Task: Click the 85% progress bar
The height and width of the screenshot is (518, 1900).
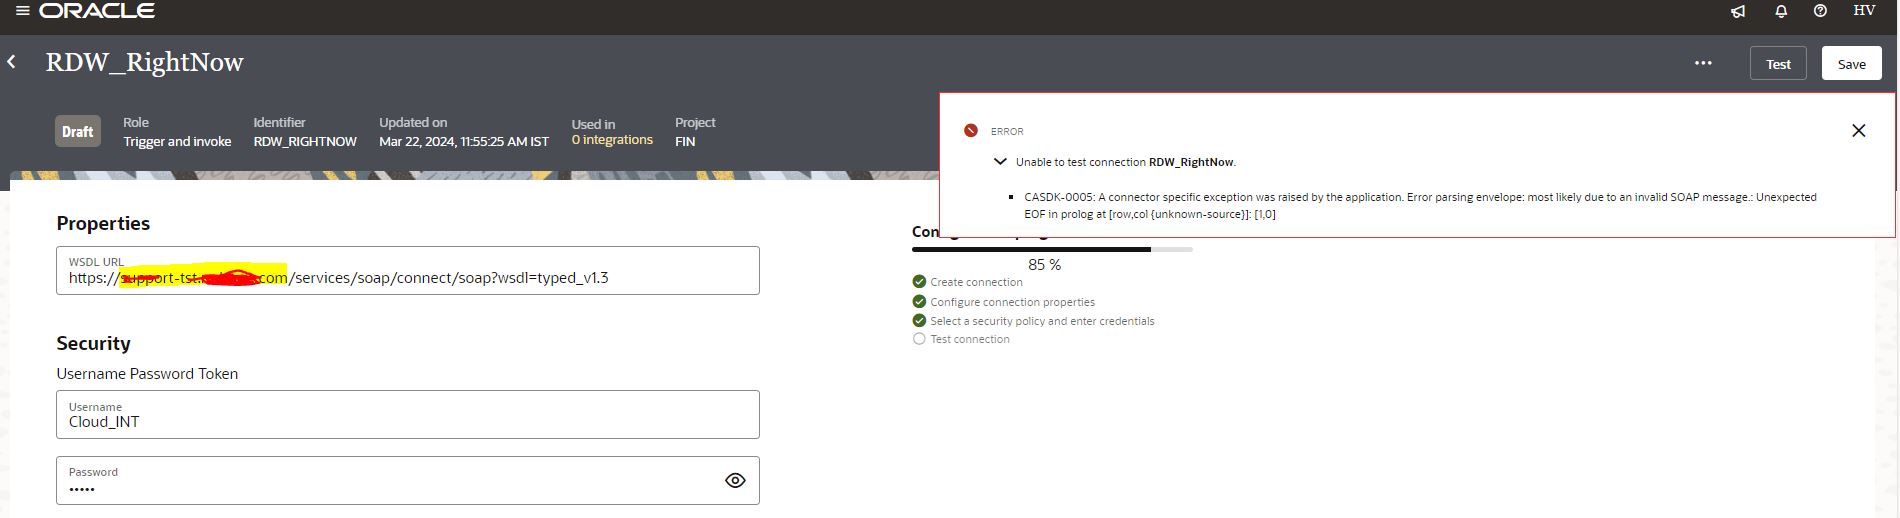Action: click(1051, 249)
